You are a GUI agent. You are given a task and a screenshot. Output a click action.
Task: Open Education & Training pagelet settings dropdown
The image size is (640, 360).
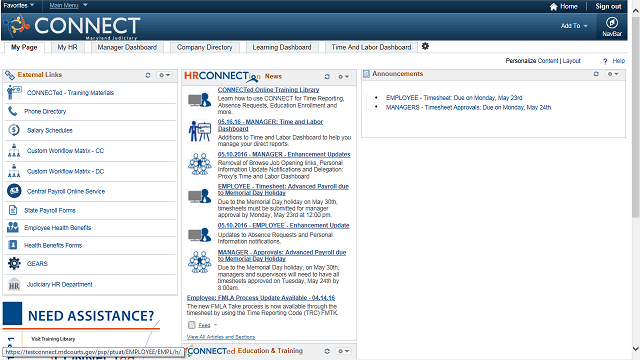pos(343,351)
